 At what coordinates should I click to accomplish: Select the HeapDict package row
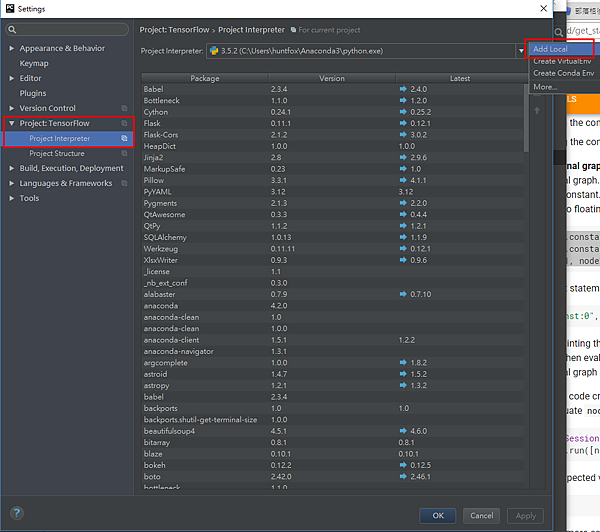[x=332, y=146]
